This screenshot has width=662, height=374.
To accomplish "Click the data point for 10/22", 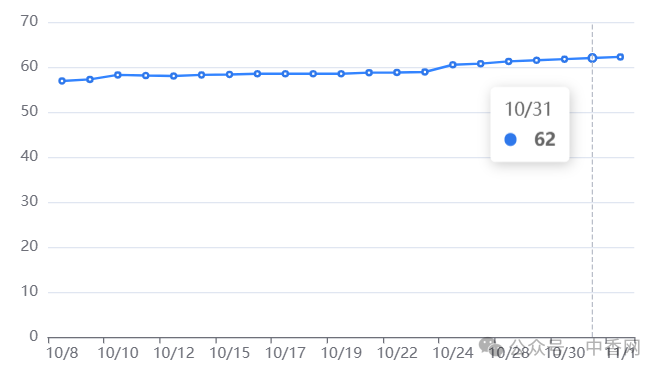I will coord(397,73).
